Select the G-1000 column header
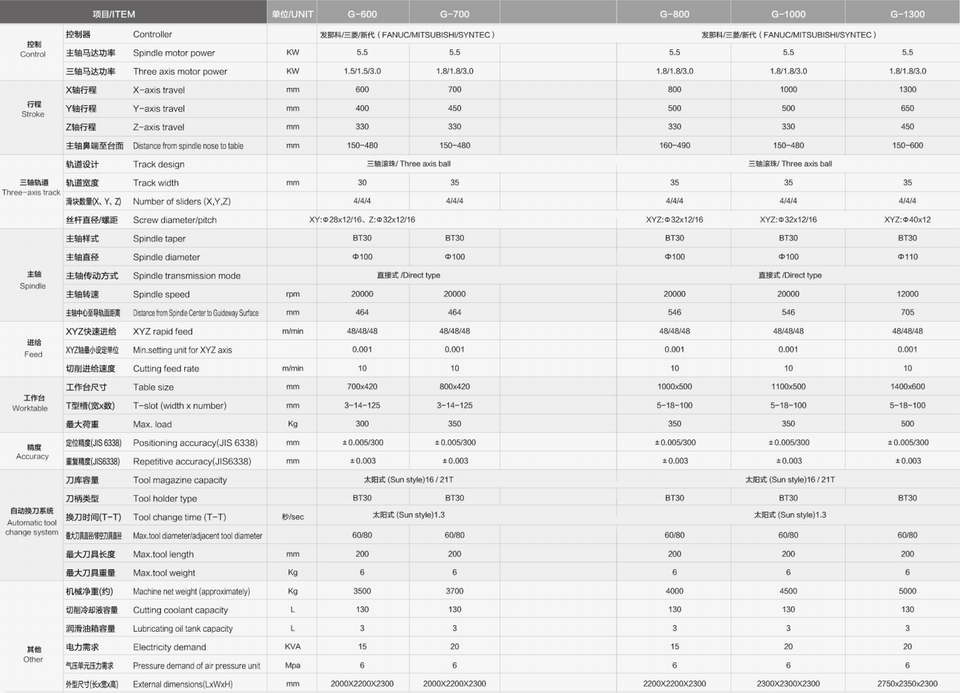Image resolution: width=960 pixels, height=693 pixels. (788, 12)
